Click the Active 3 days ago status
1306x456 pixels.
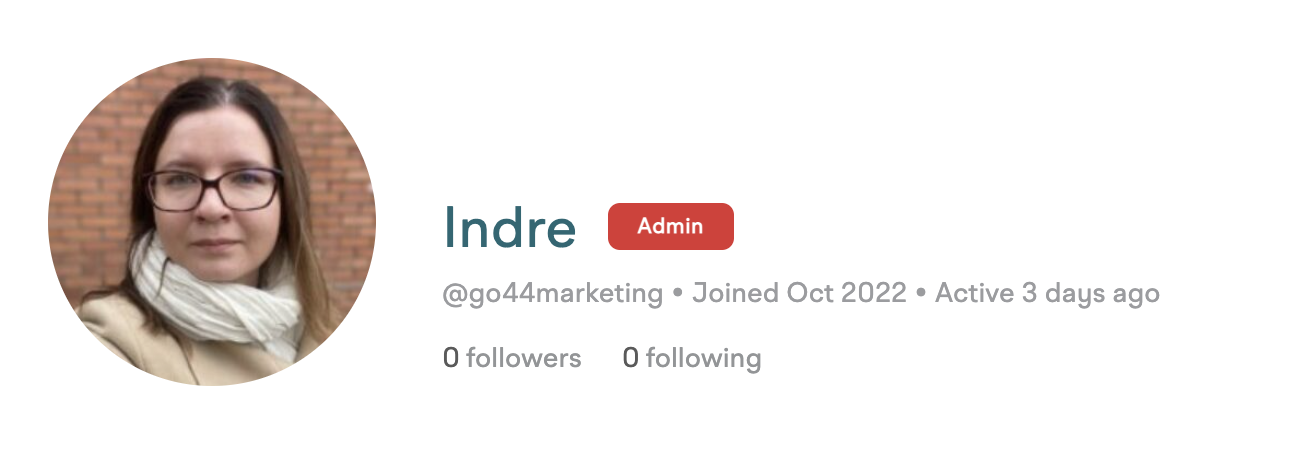click(1047, 294)
